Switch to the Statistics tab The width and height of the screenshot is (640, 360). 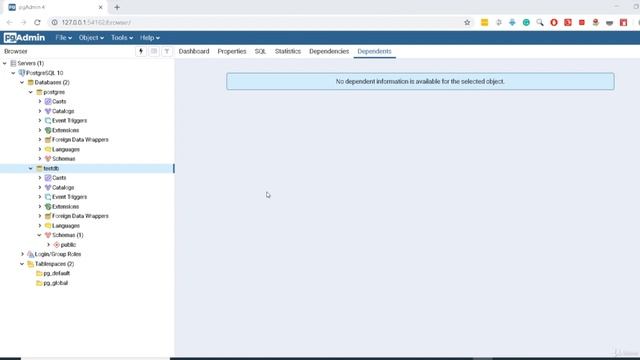(288, 51)
